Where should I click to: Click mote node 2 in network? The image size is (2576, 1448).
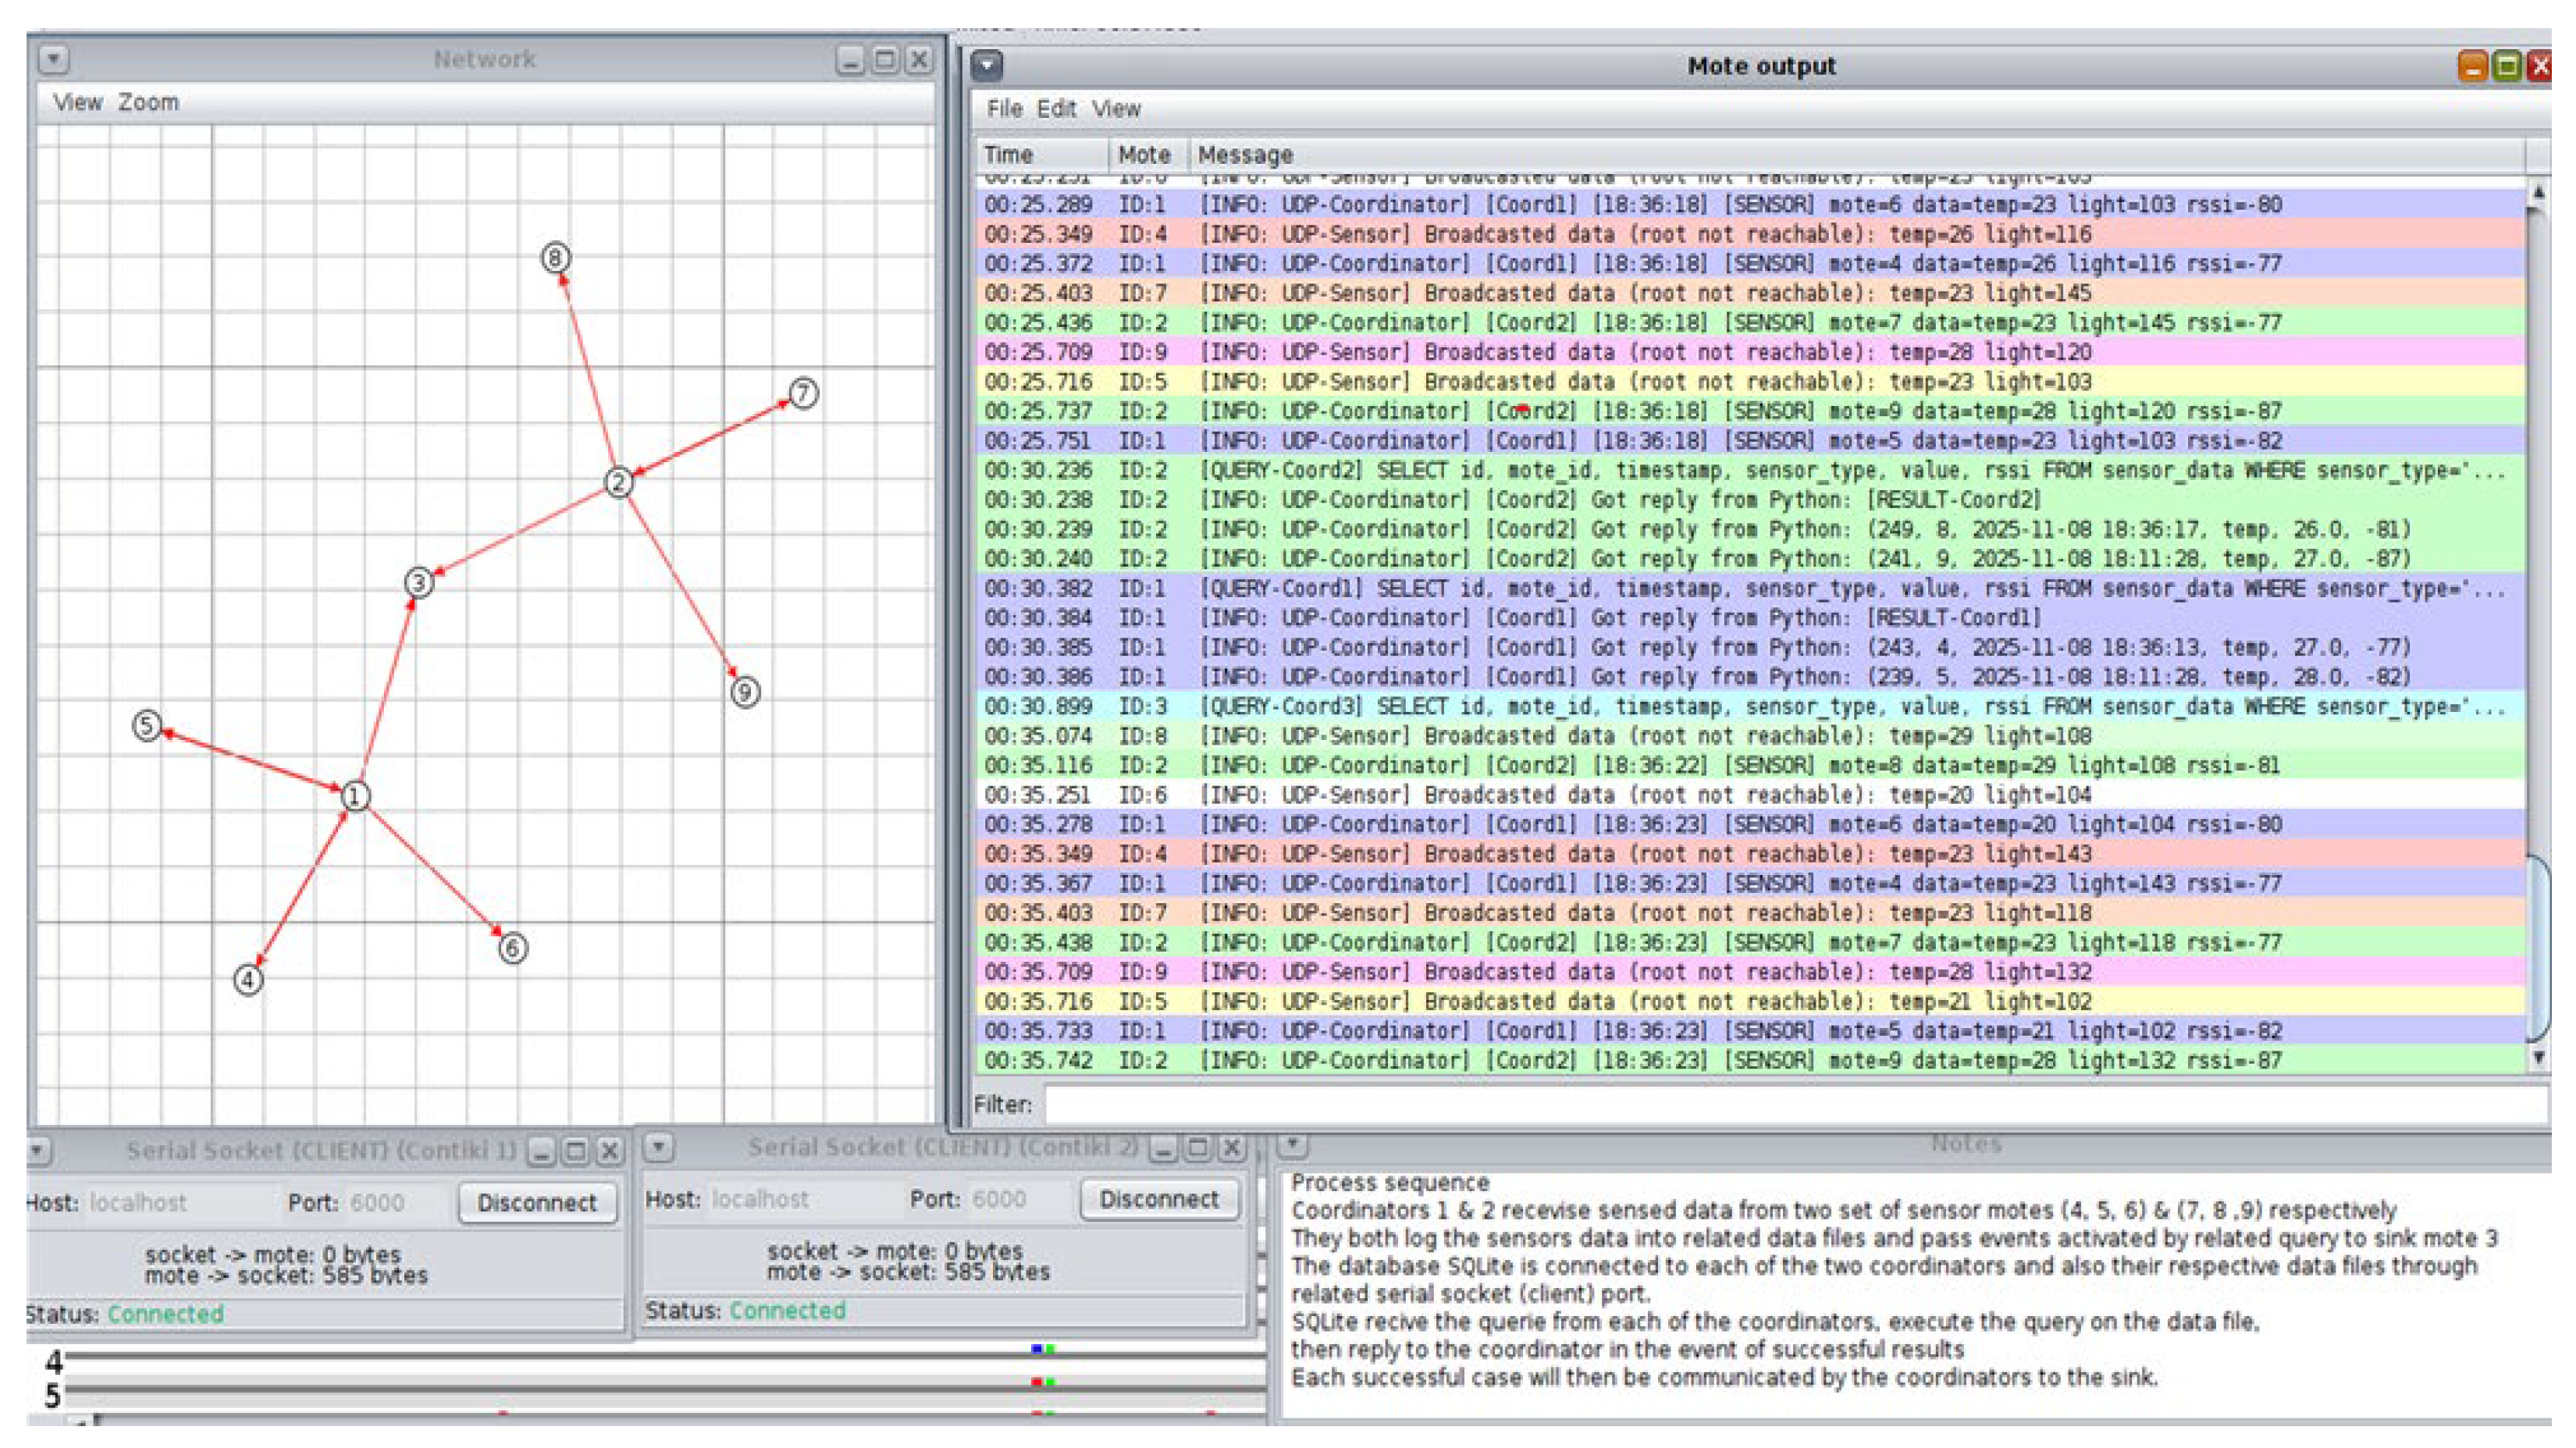coord(619,483)
